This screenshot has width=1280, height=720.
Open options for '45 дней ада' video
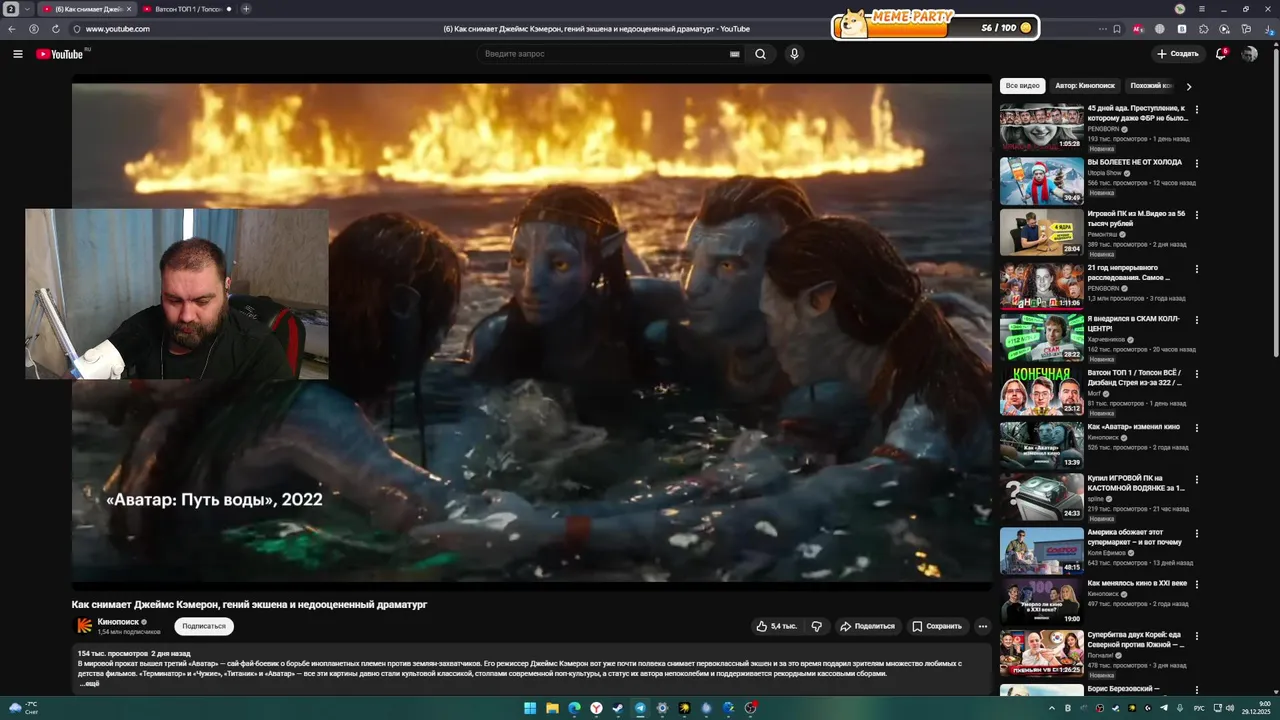coord(1196,110)
